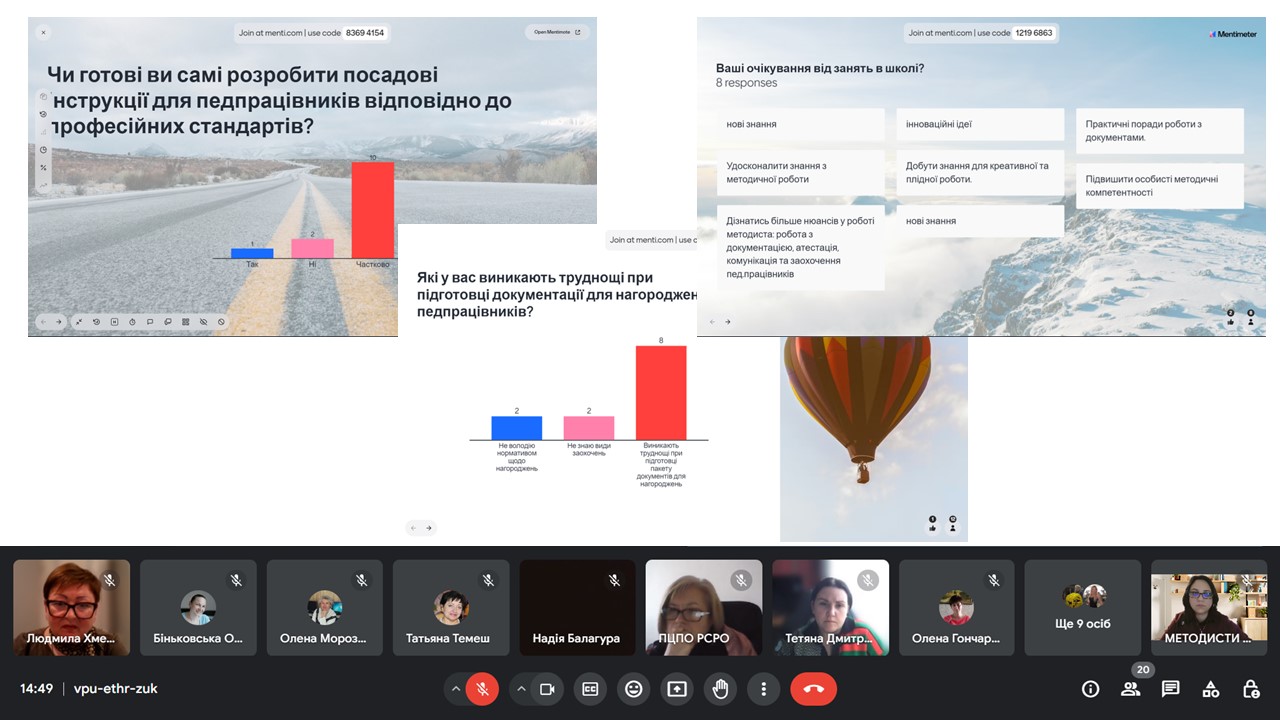Select Надія Балагура's participant tile

click(x=576, y=607)
